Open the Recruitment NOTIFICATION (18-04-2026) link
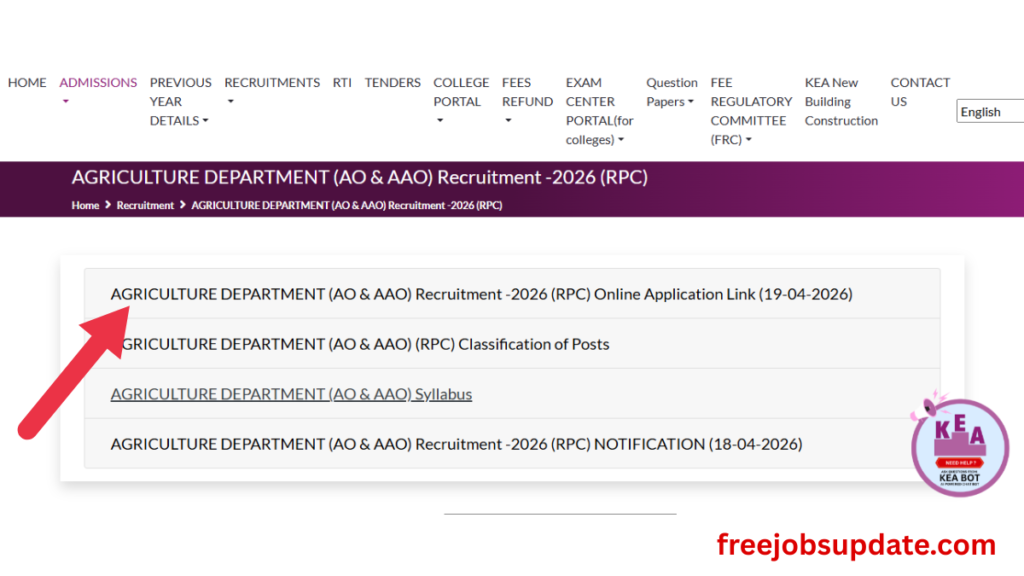 click(456, 443)
